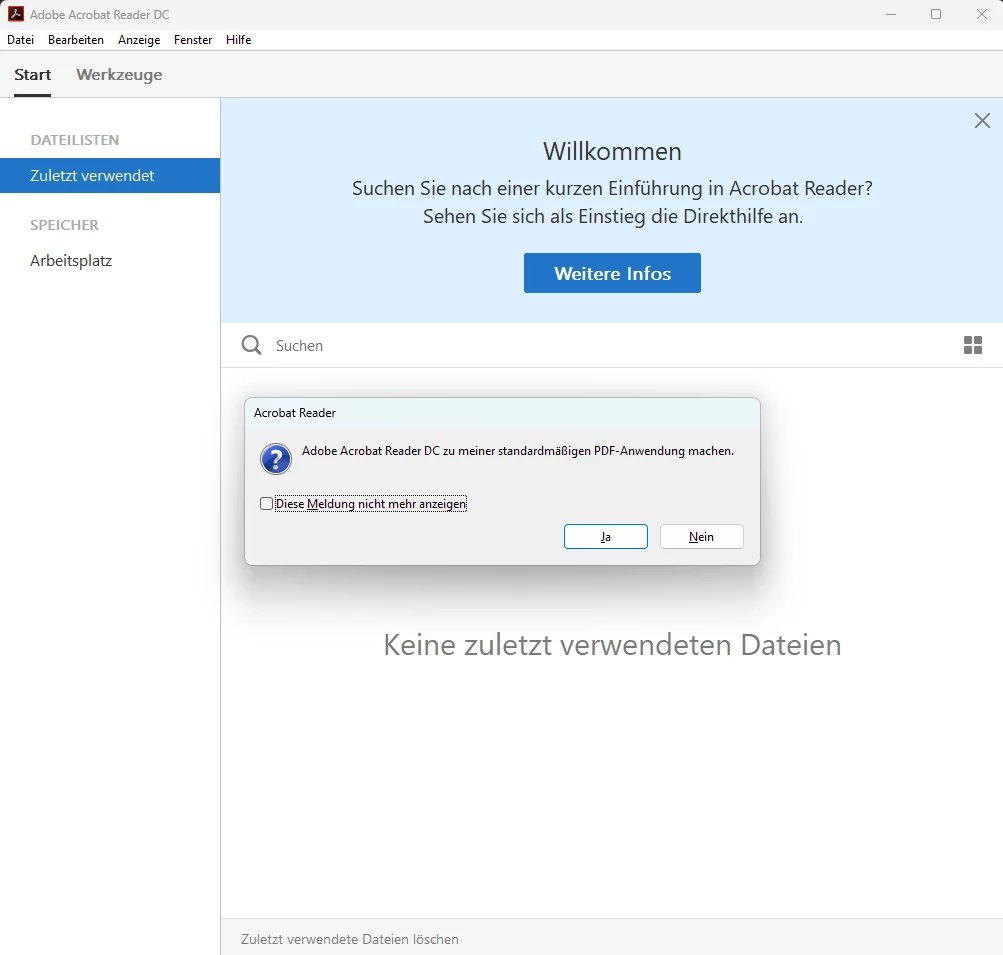Image resolution: width=1003 pixels, height=955 pixels.
Task: Switch to grid view using the tiles icon
Action: point(972,345)
